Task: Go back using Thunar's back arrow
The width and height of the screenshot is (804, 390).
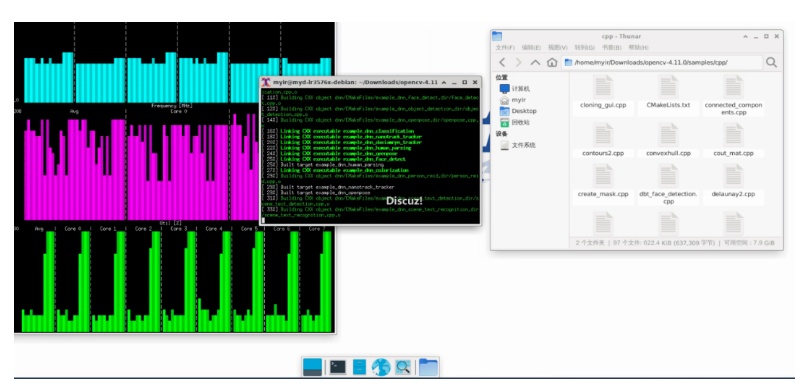Action: pyautogui.click(x=502, y=63)
